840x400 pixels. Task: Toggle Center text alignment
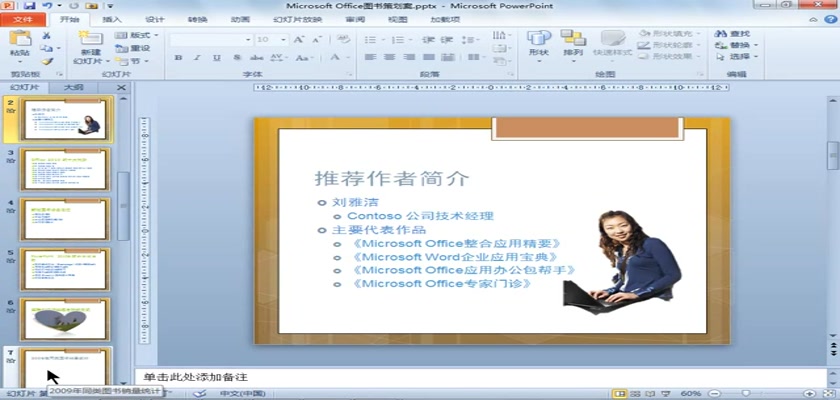(390, 57)
